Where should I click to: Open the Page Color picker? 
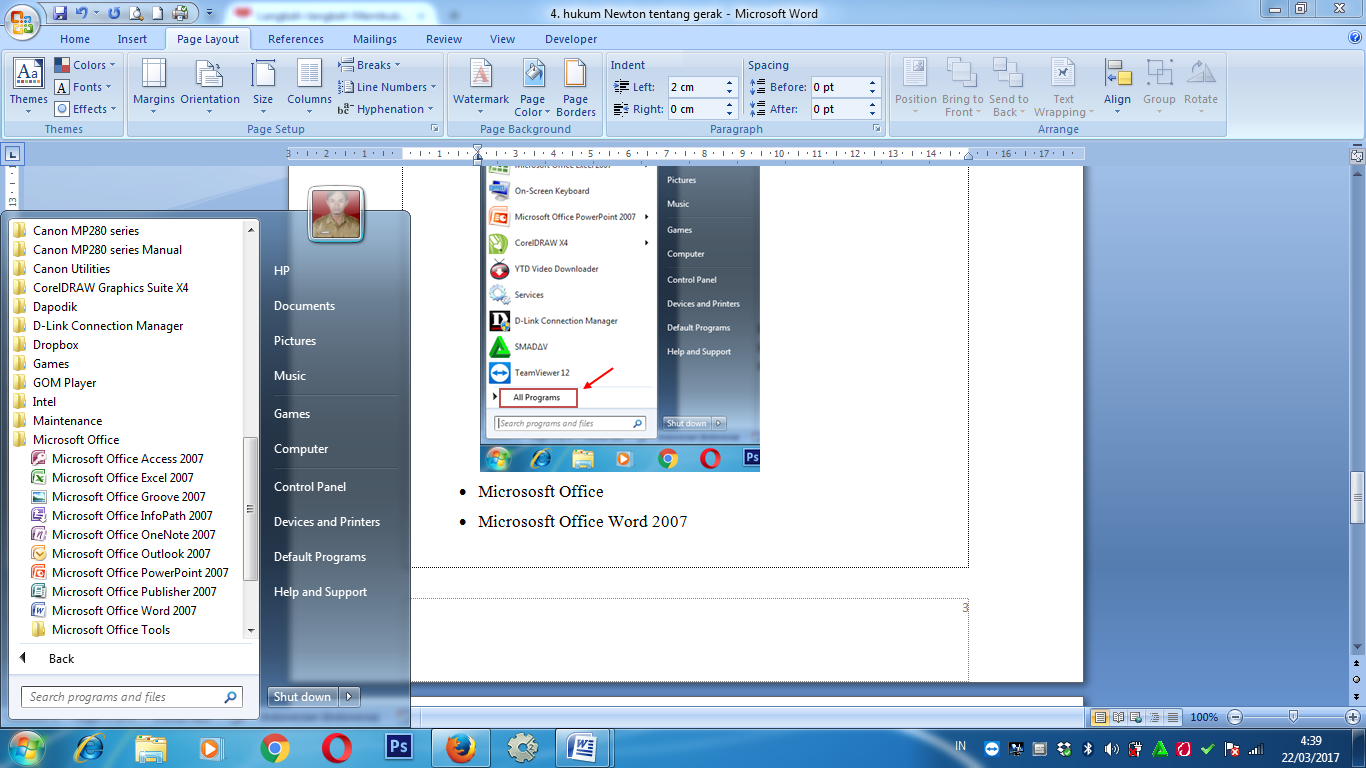533,86
